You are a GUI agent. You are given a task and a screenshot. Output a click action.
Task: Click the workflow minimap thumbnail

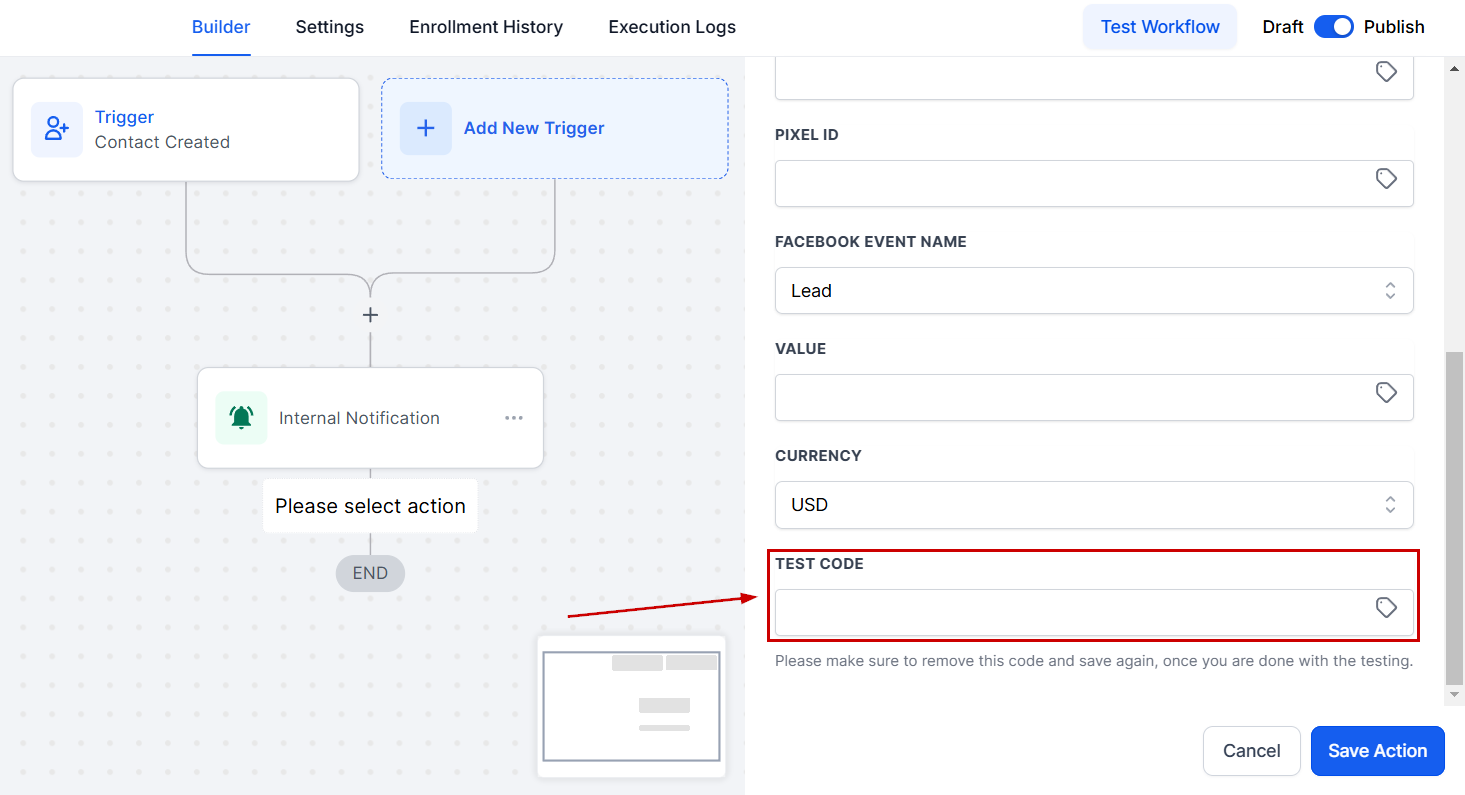pos(631,706)
